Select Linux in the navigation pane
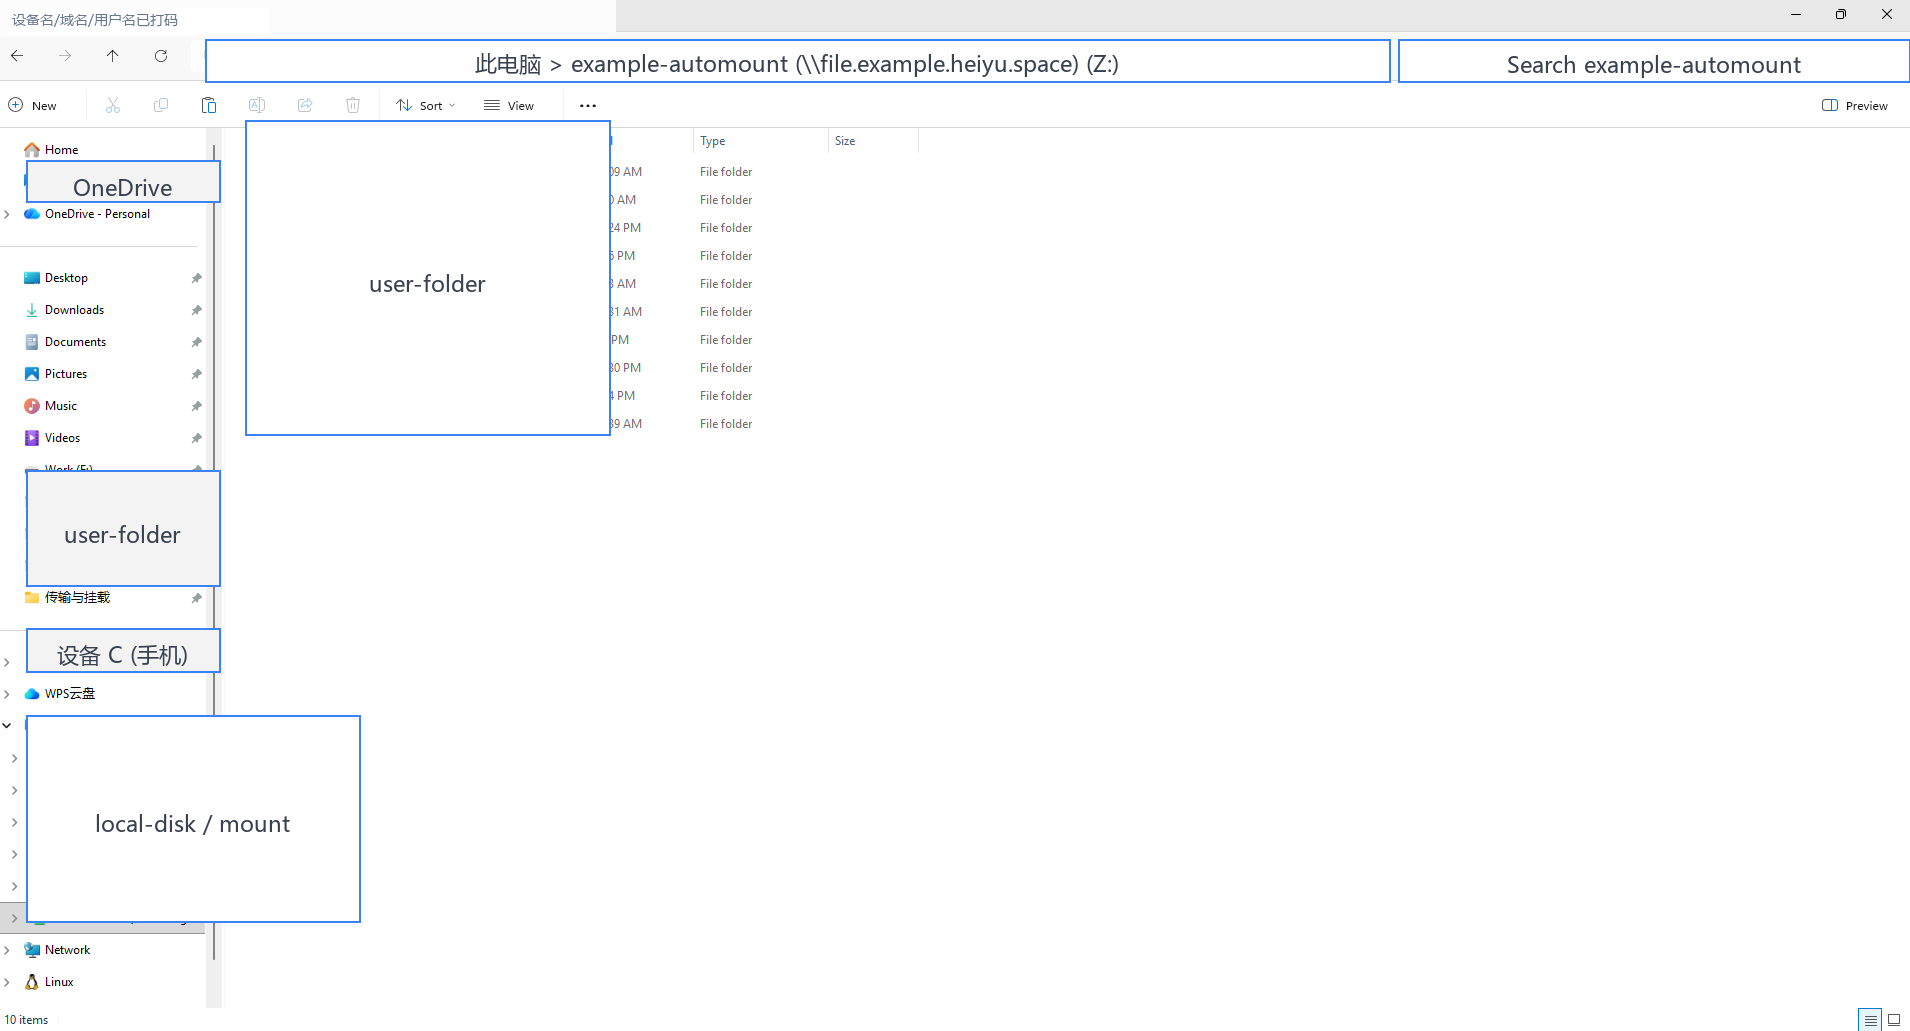This screenshot has height=1031, width=1910. point(59,982)
